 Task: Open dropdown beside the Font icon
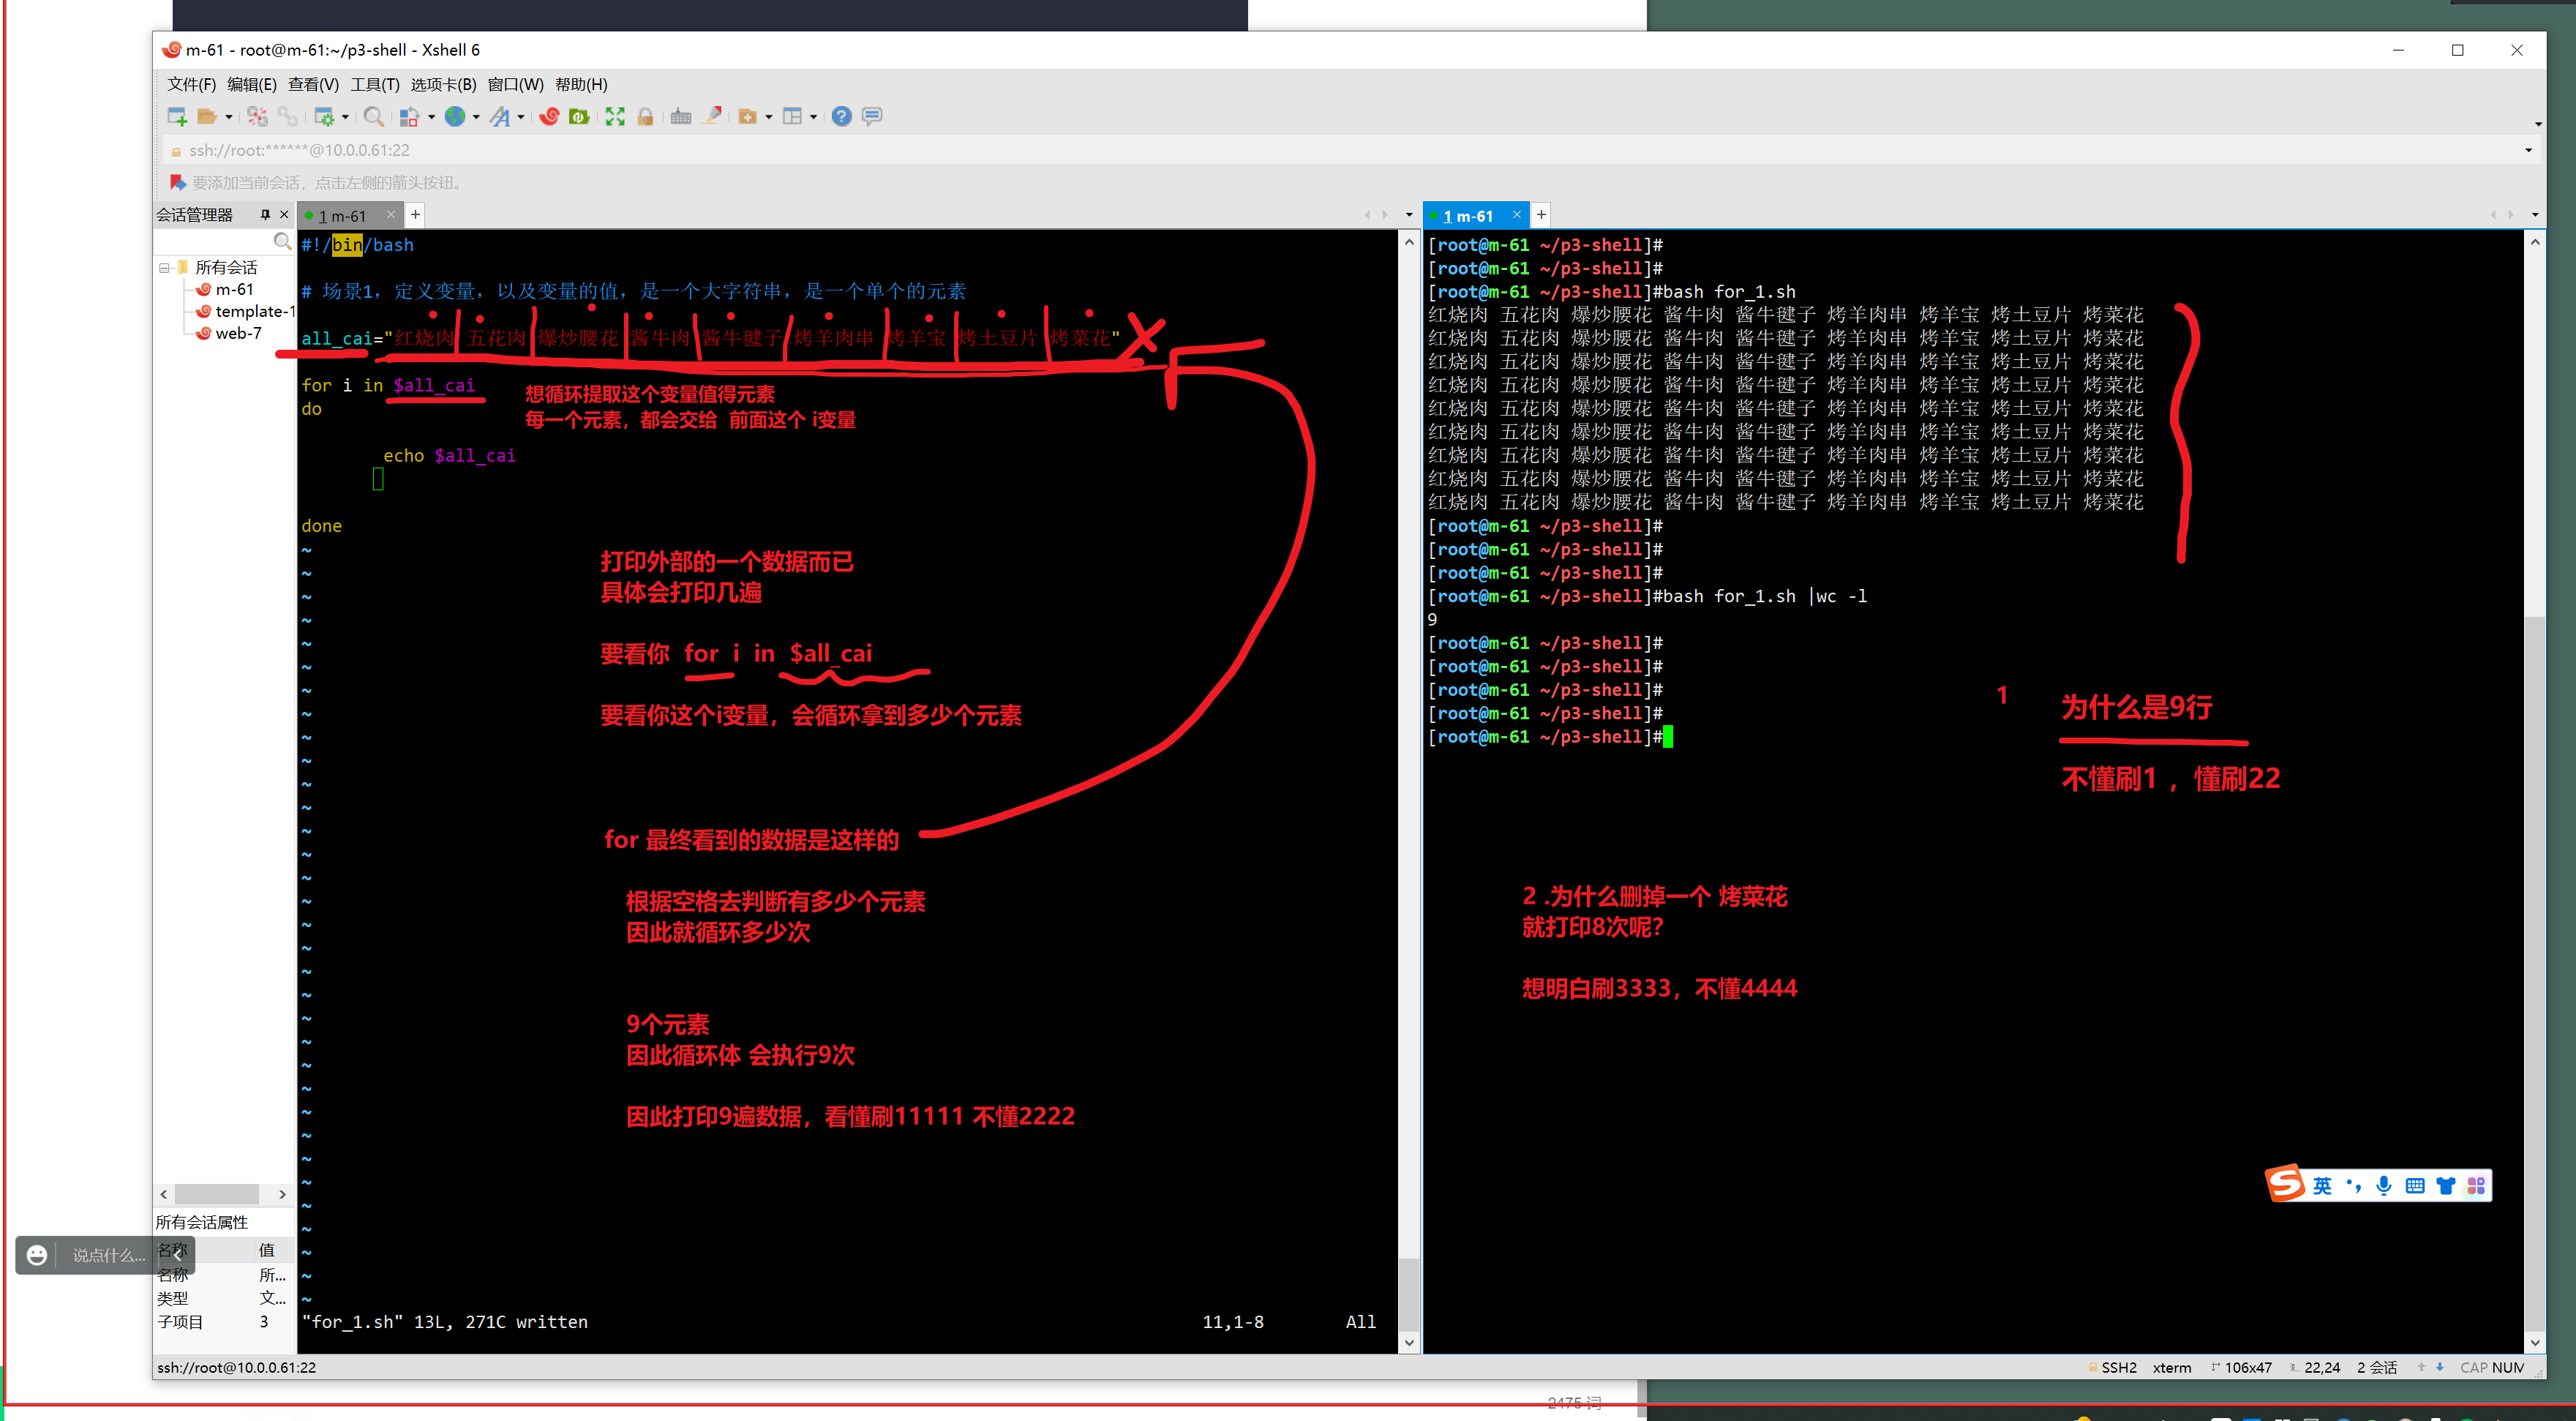point(521,118)
